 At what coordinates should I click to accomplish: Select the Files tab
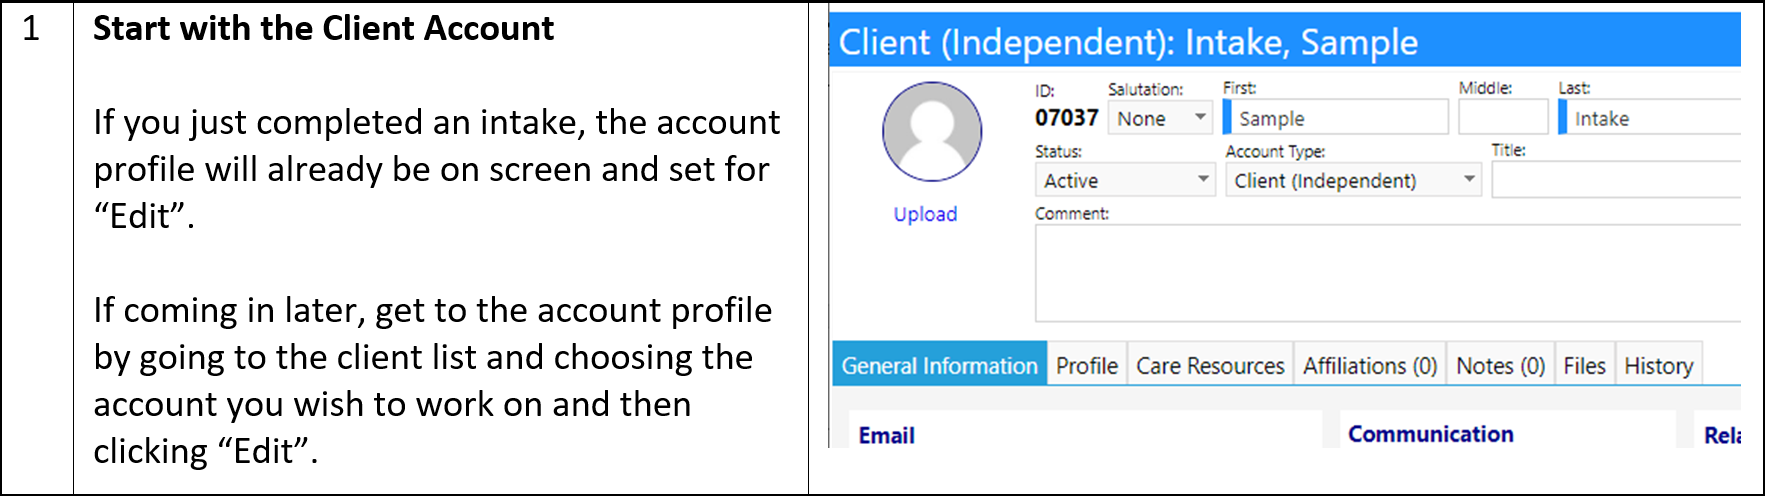click(1584, 365)
